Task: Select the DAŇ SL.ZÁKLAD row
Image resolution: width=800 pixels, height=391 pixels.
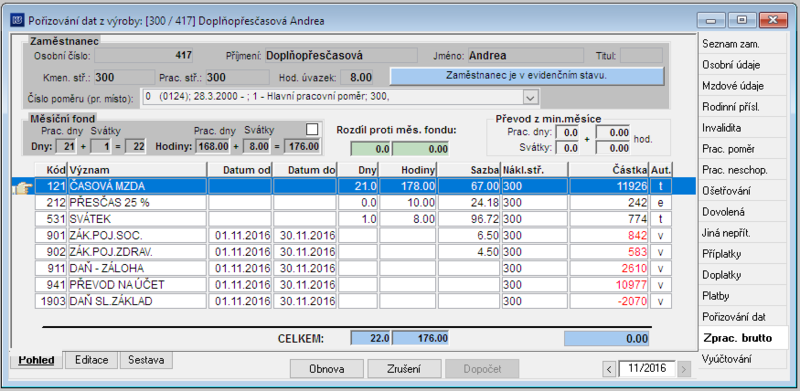Action: click(353, 301)
